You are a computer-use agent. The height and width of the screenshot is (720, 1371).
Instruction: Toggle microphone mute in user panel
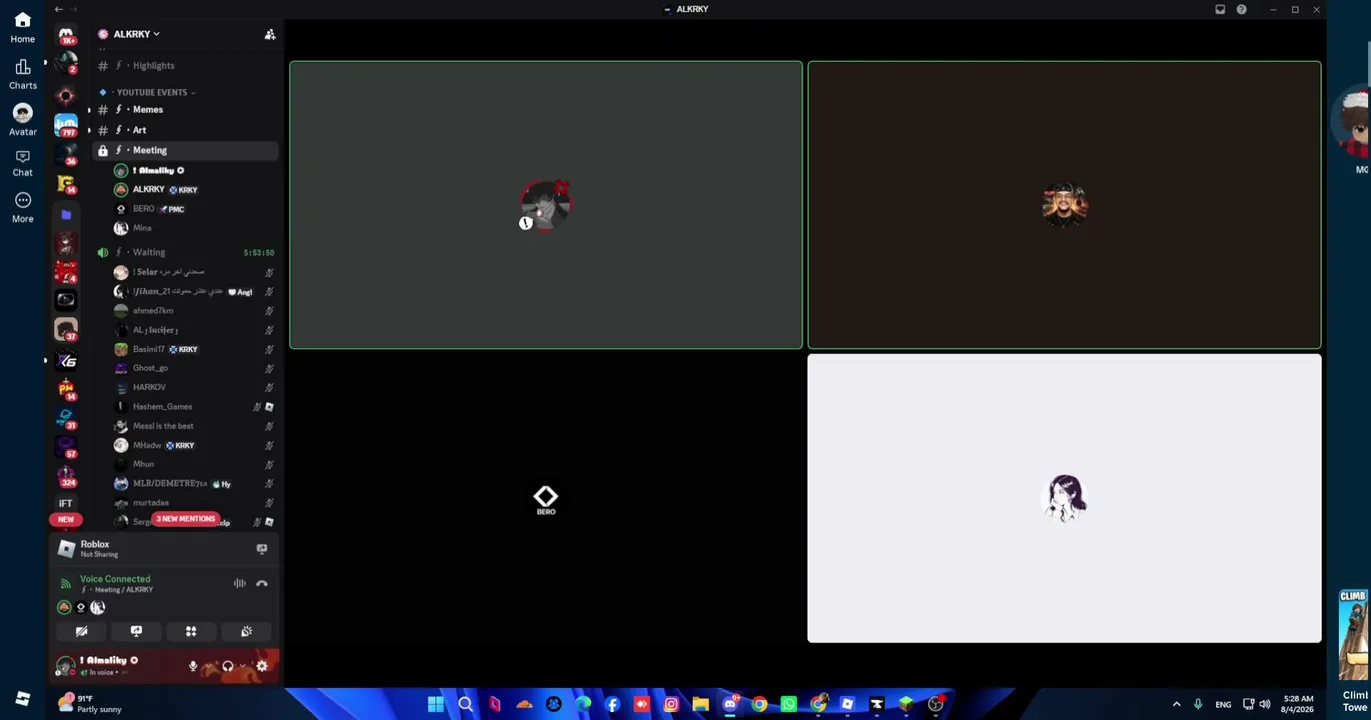[193, 666]
